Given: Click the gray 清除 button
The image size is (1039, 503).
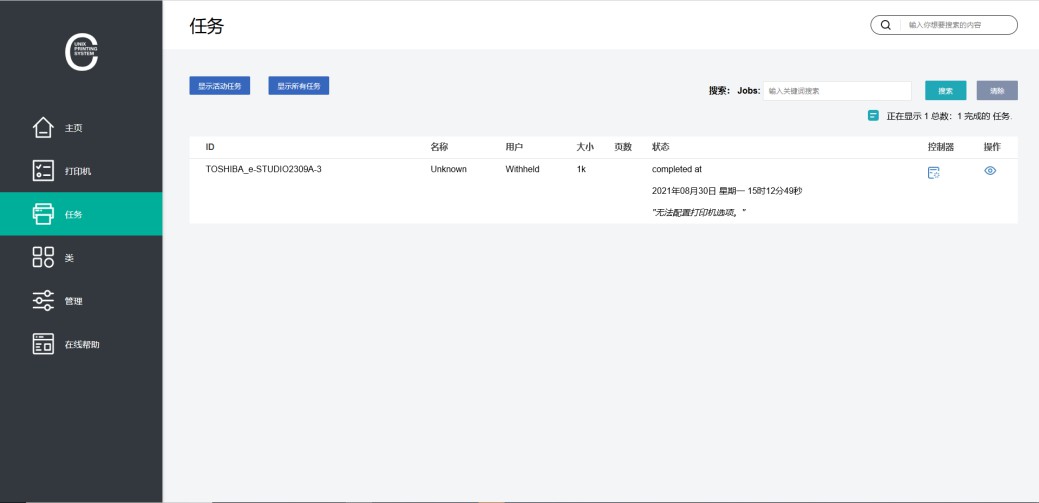Looking at the screenshot, I should coord(997,91).
